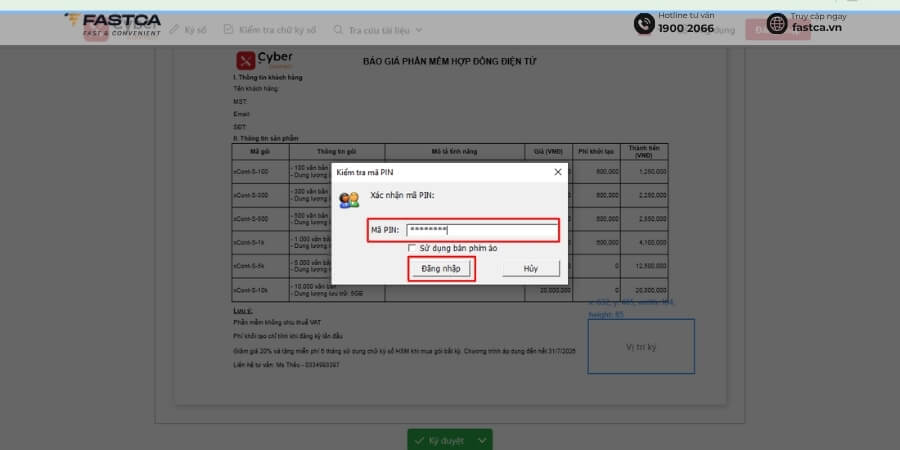Click the Đăng nhập button
This screenshot has height=450, width=900.
[x=441, y=268]
